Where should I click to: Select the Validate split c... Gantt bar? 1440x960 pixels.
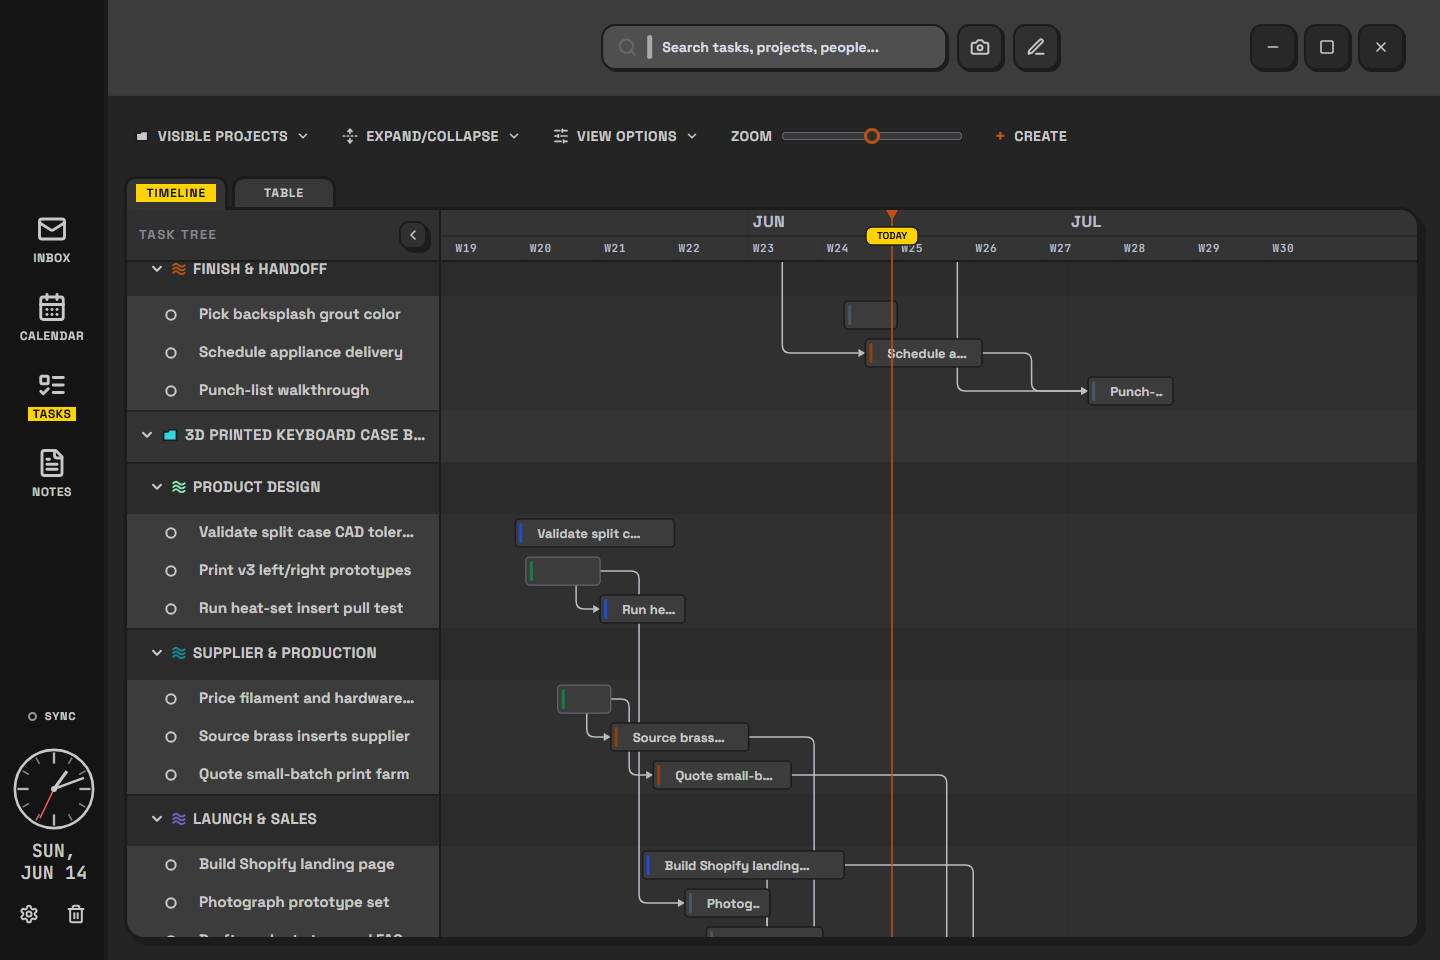tap(595, 533)
